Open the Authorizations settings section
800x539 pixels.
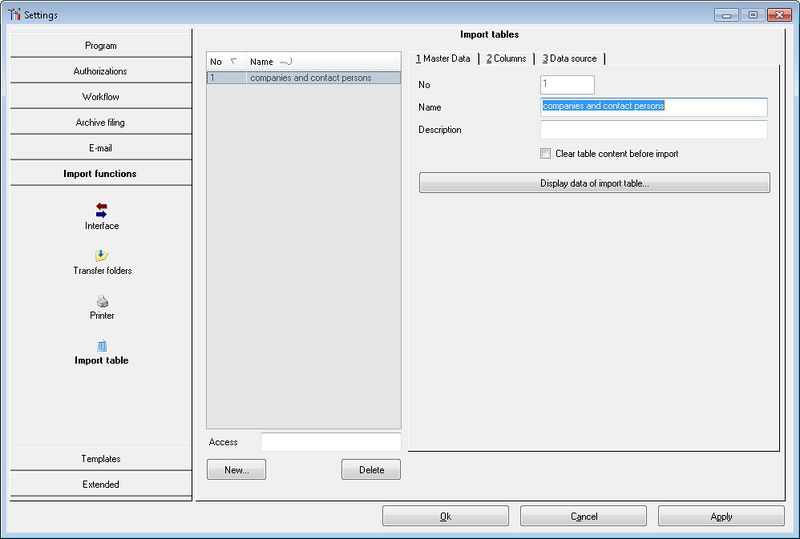click(101, 71)
